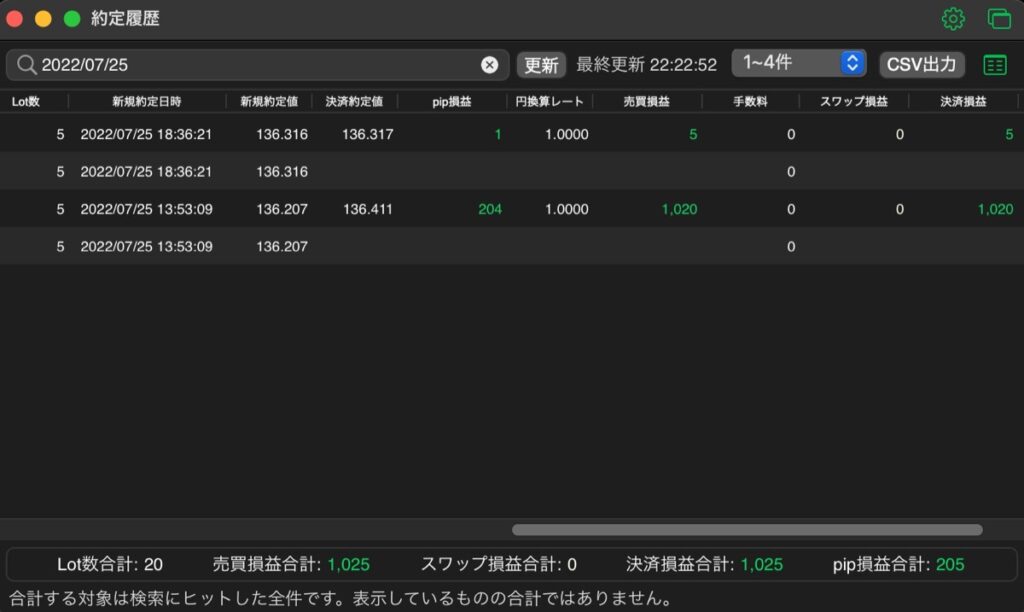1024x612 pixels.
Task: Open the 1~4件 page range dropdown
Action: point(799,63)
